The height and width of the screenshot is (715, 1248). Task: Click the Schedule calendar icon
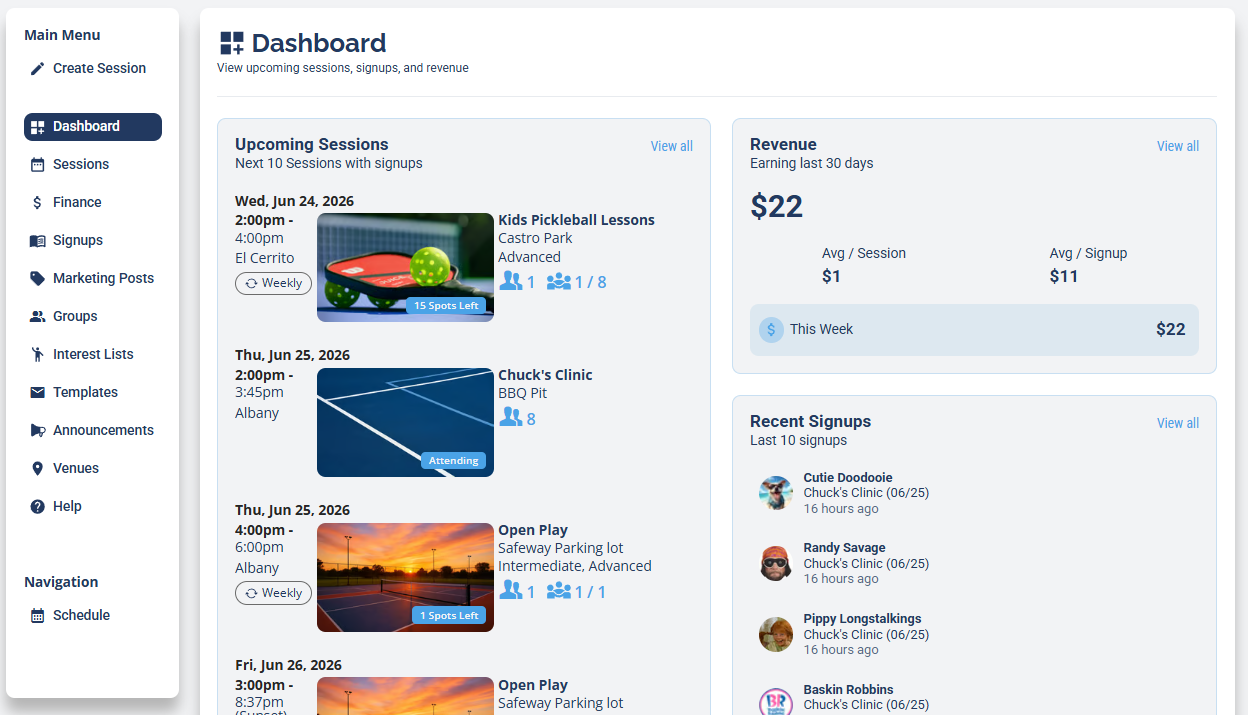click(x=37, y=616)
